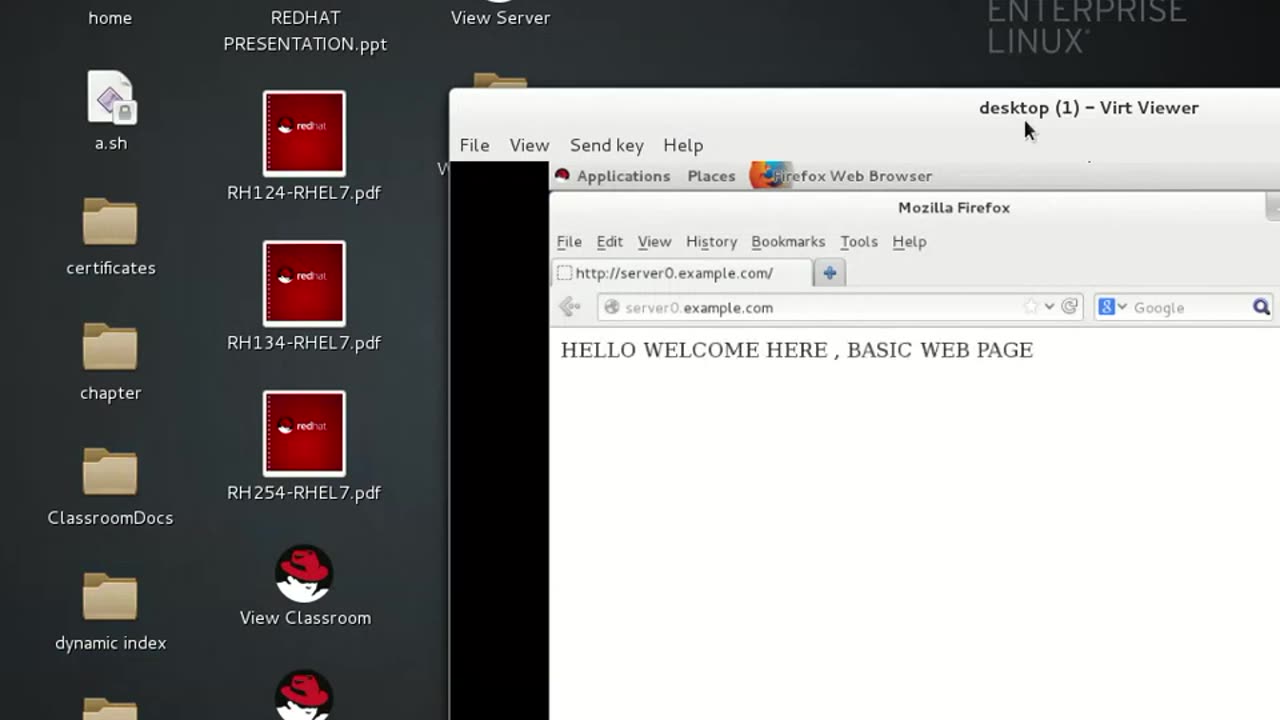Launch the View Classroom red hat icon
This screenshot has width=1280, height=720.
pos(304,573)
